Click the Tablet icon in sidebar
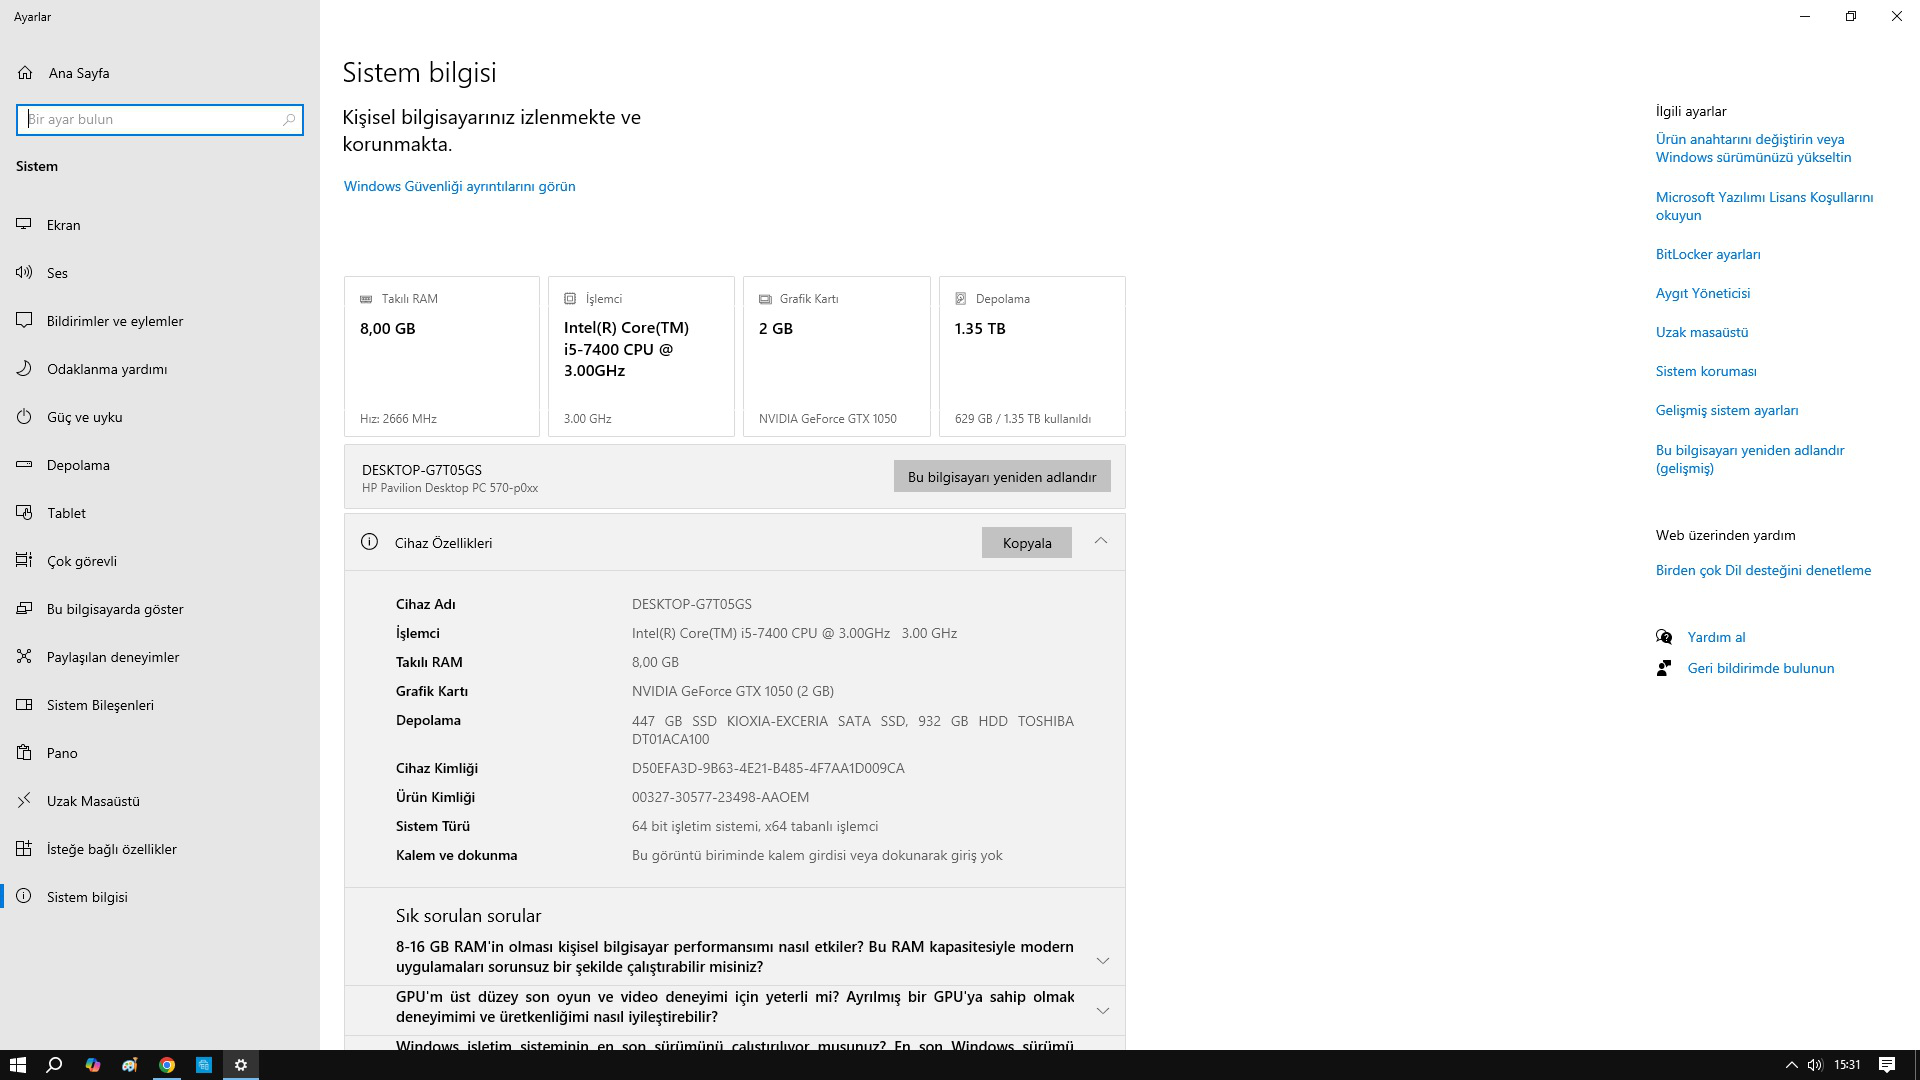This screenshot has width=1920, height=1080. (x=24, y=512)
